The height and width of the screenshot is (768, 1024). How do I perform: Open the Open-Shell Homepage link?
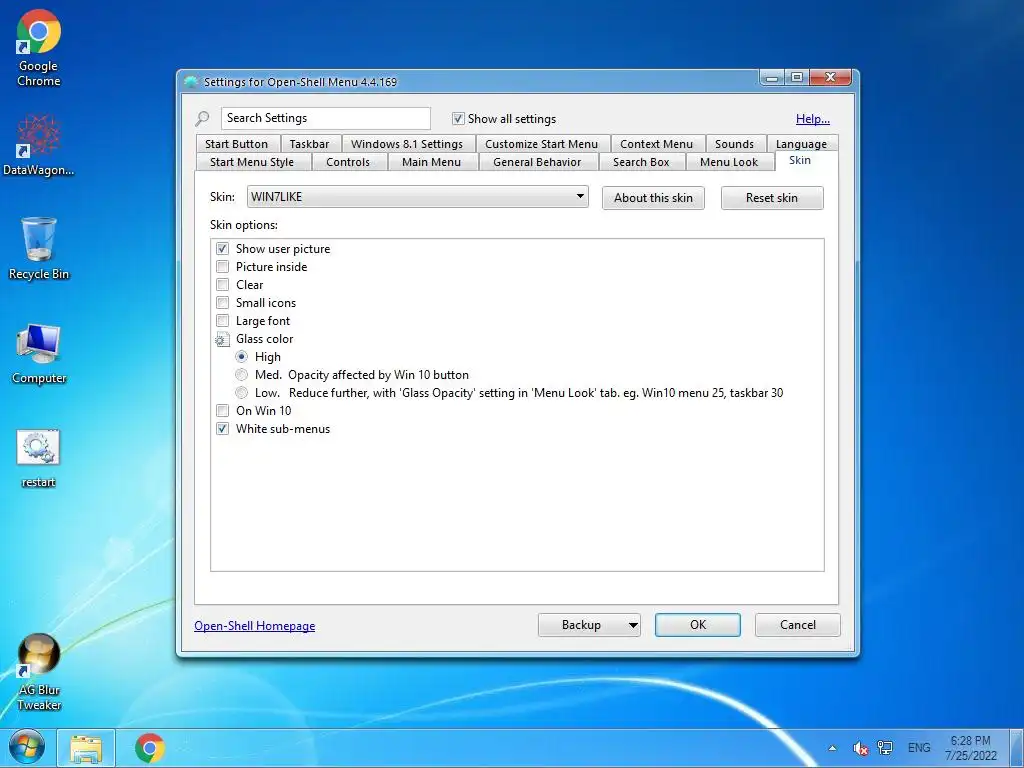point(255,626)
